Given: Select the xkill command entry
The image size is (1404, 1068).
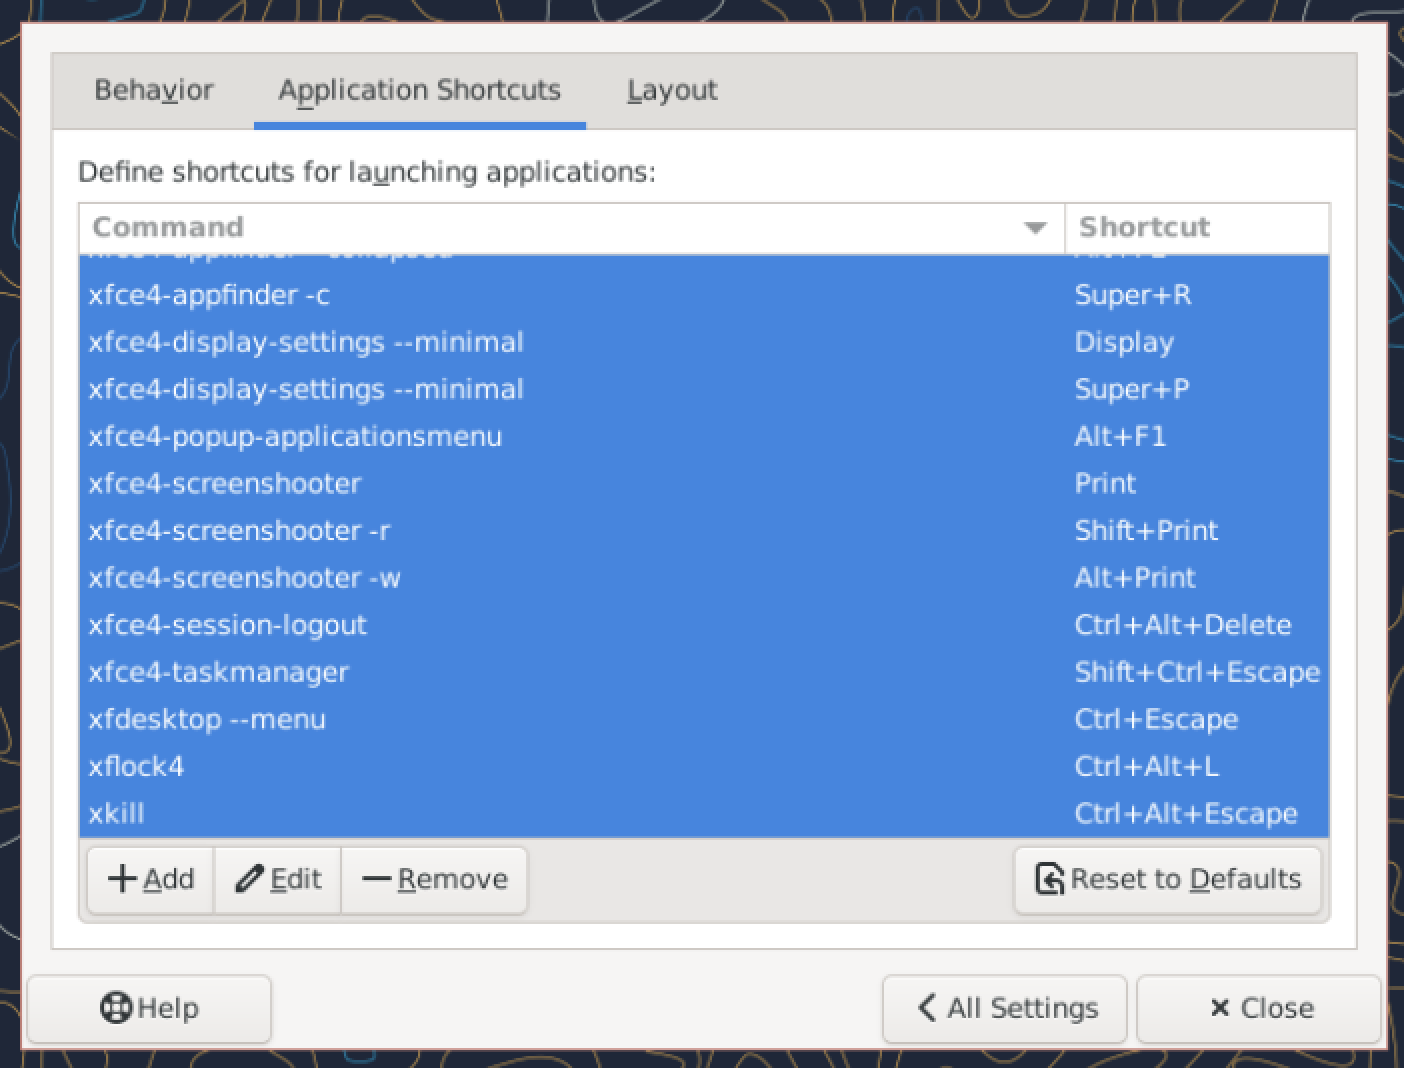Looking at the screenshot, I should point(117,813).
